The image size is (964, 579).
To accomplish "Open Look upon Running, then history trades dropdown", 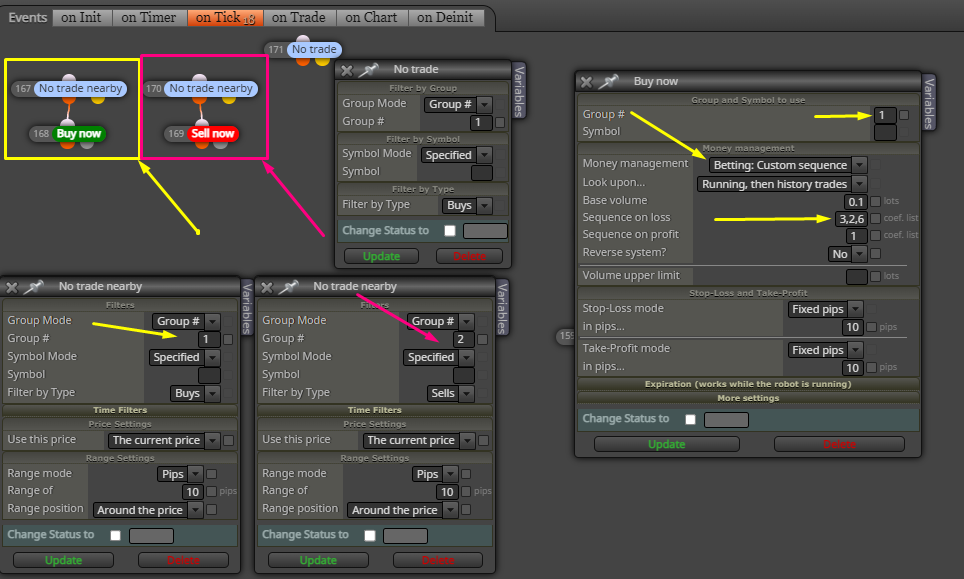I will [x=782, y=184].
